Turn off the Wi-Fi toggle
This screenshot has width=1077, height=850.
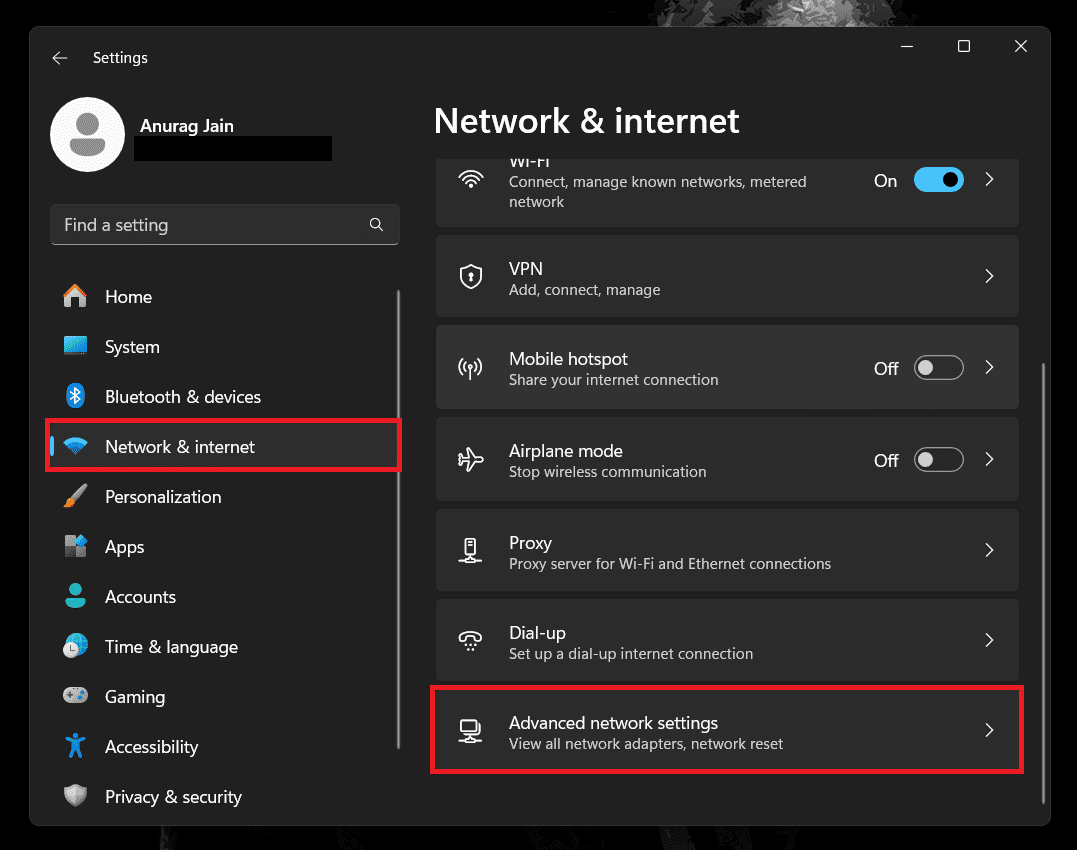[938, 180]
